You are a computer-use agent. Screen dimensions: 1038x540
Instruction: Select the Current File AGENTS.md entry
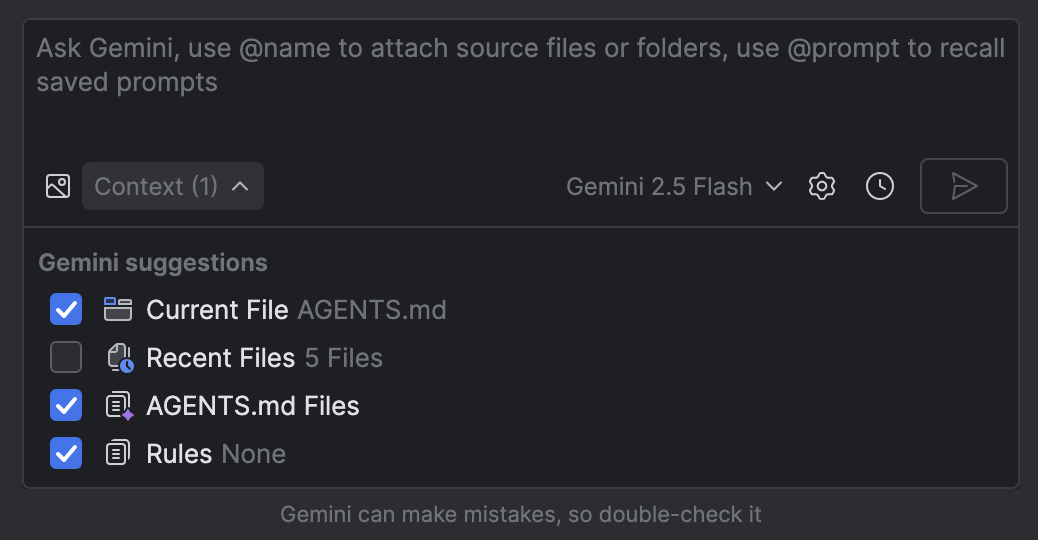coord(296,310)
